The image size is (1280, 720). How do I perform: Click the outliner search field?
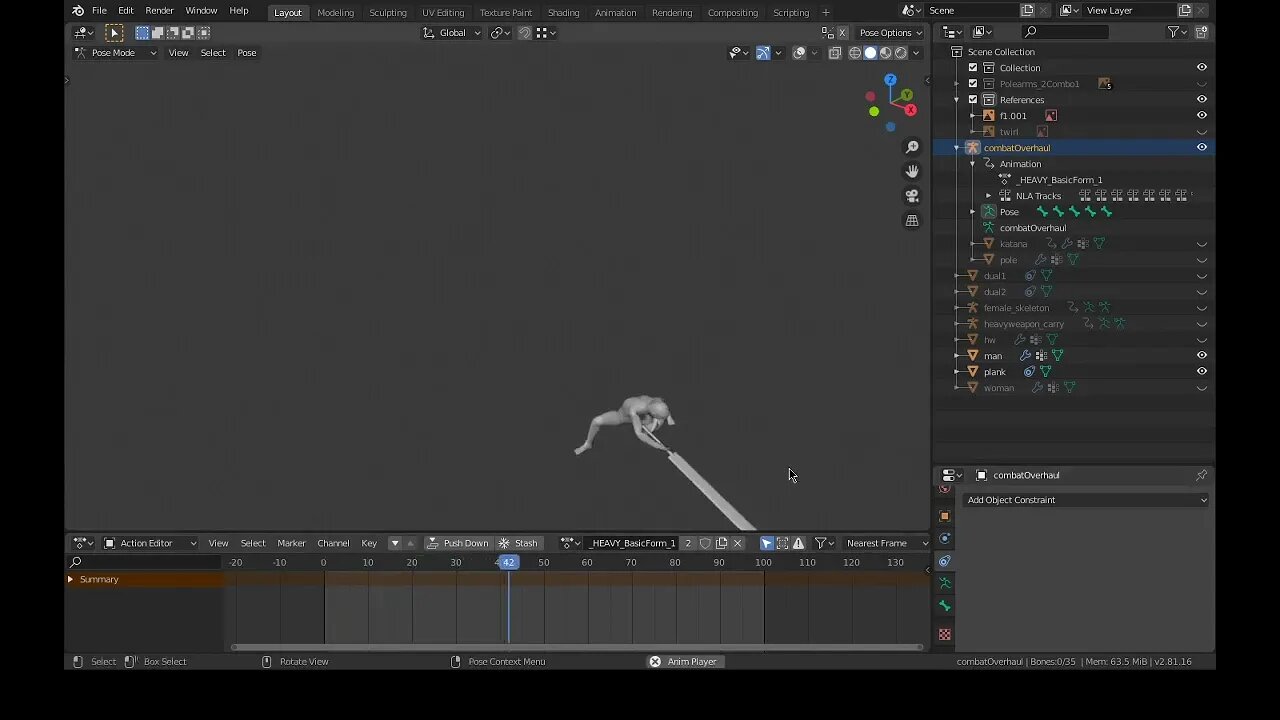[1064, 32]
